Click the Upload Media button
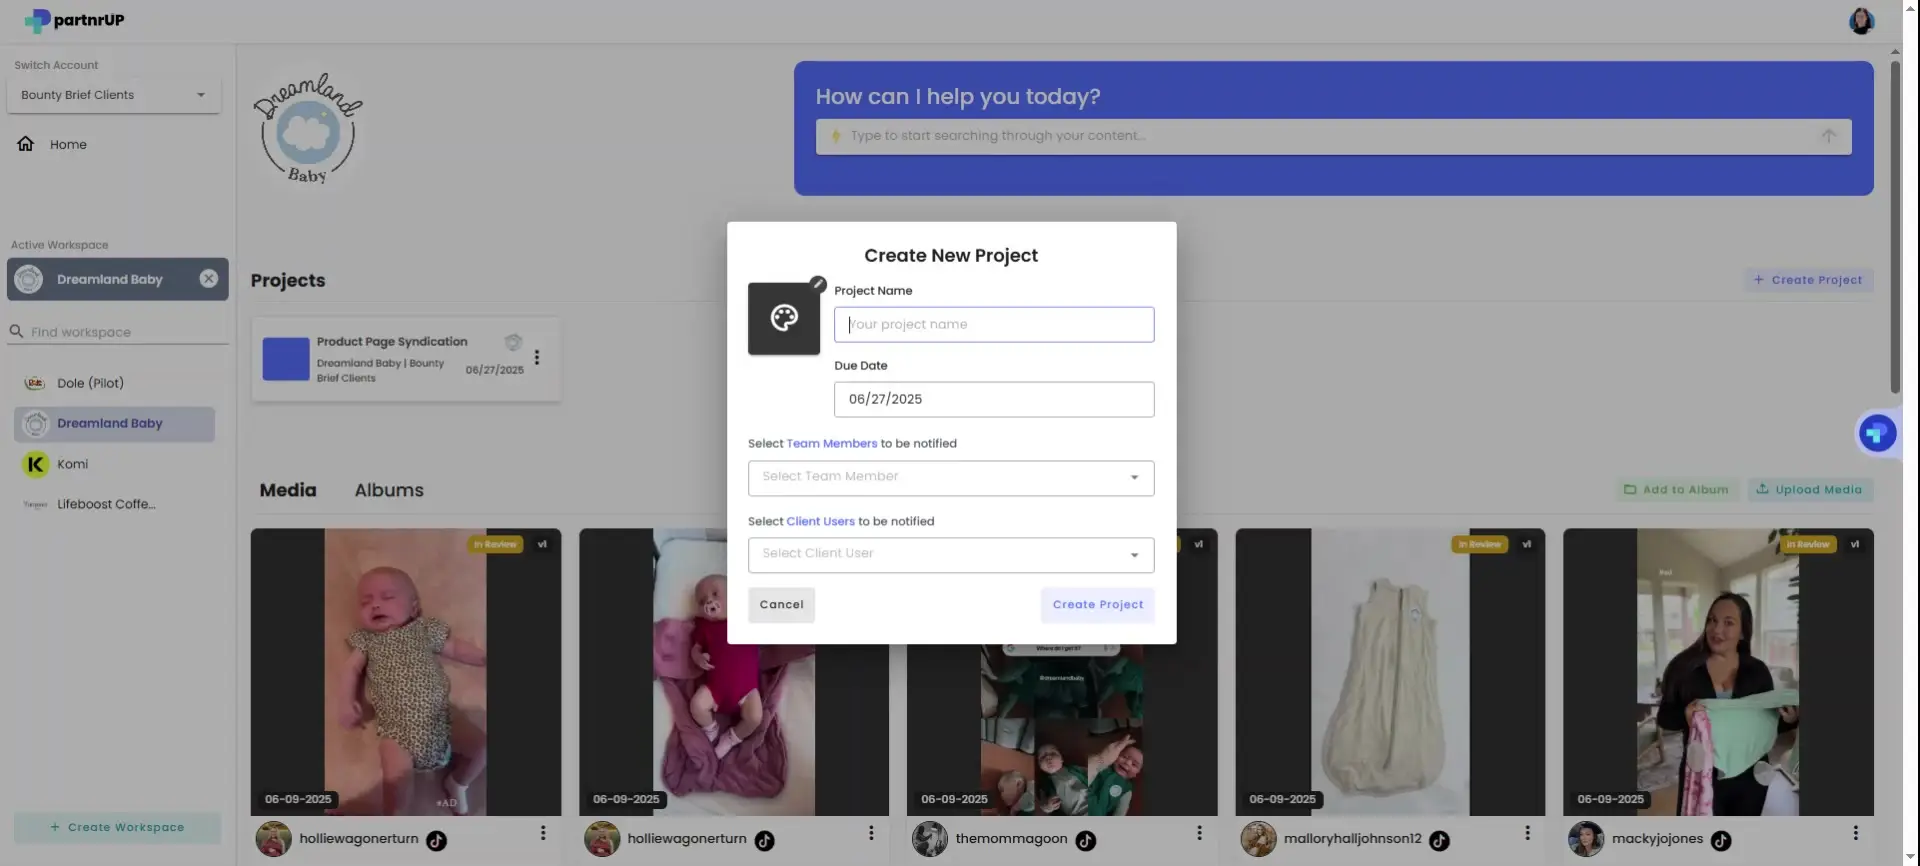The height and width of the screenshot is (866, 1920). (1809, 490)
